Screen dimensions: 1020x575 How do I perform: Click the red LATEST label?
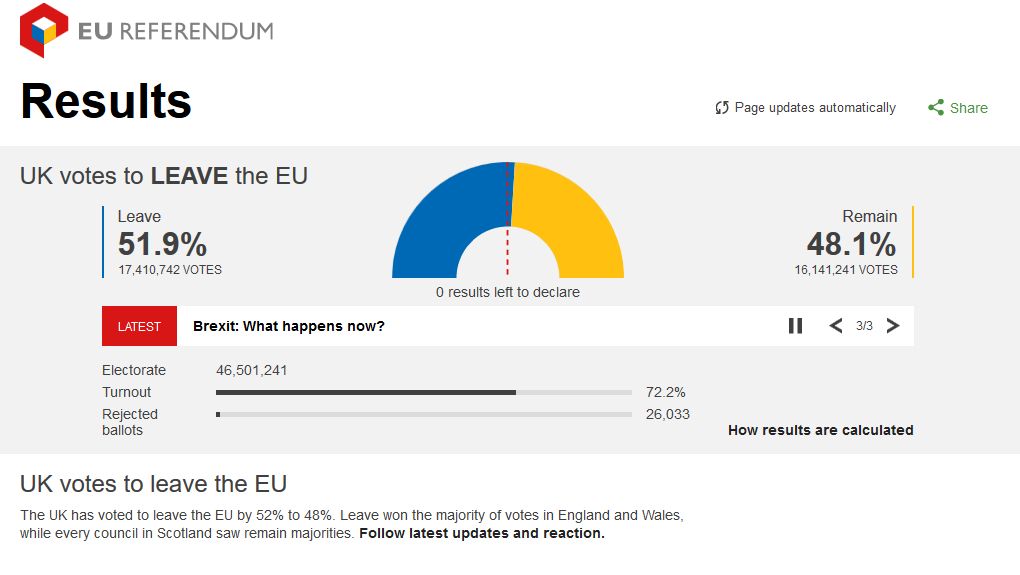[x=139, y=326]
